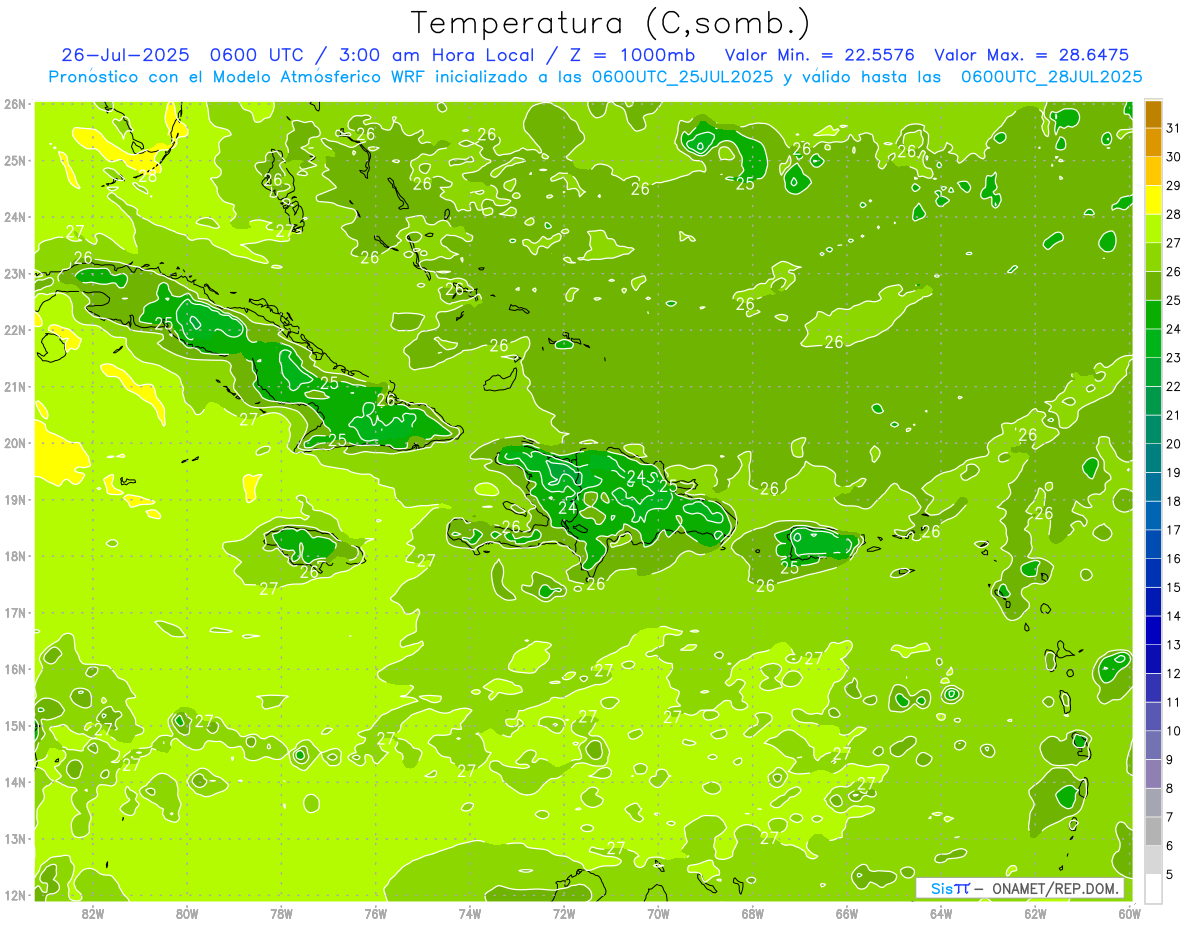The height and width of the screenshot is (927, 1200).
Task: Click the yellow swatch between 28 and 29
Action: point(1153,200)
